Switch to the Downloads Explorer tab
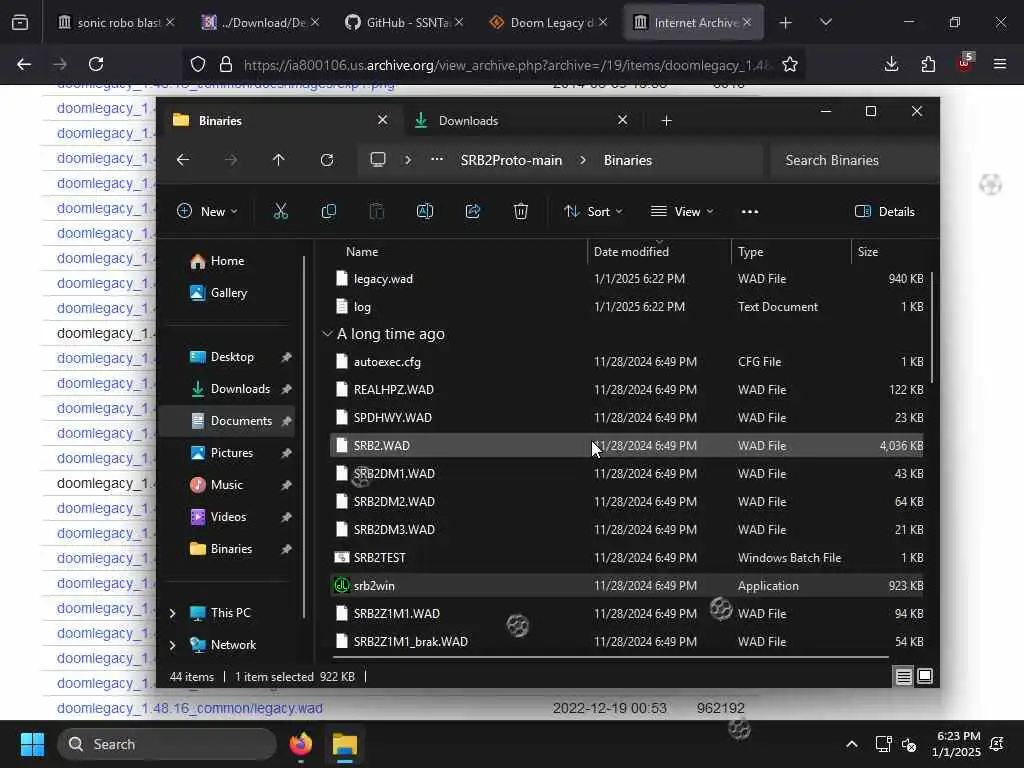 pyautogui.click(x=520, y=121)
